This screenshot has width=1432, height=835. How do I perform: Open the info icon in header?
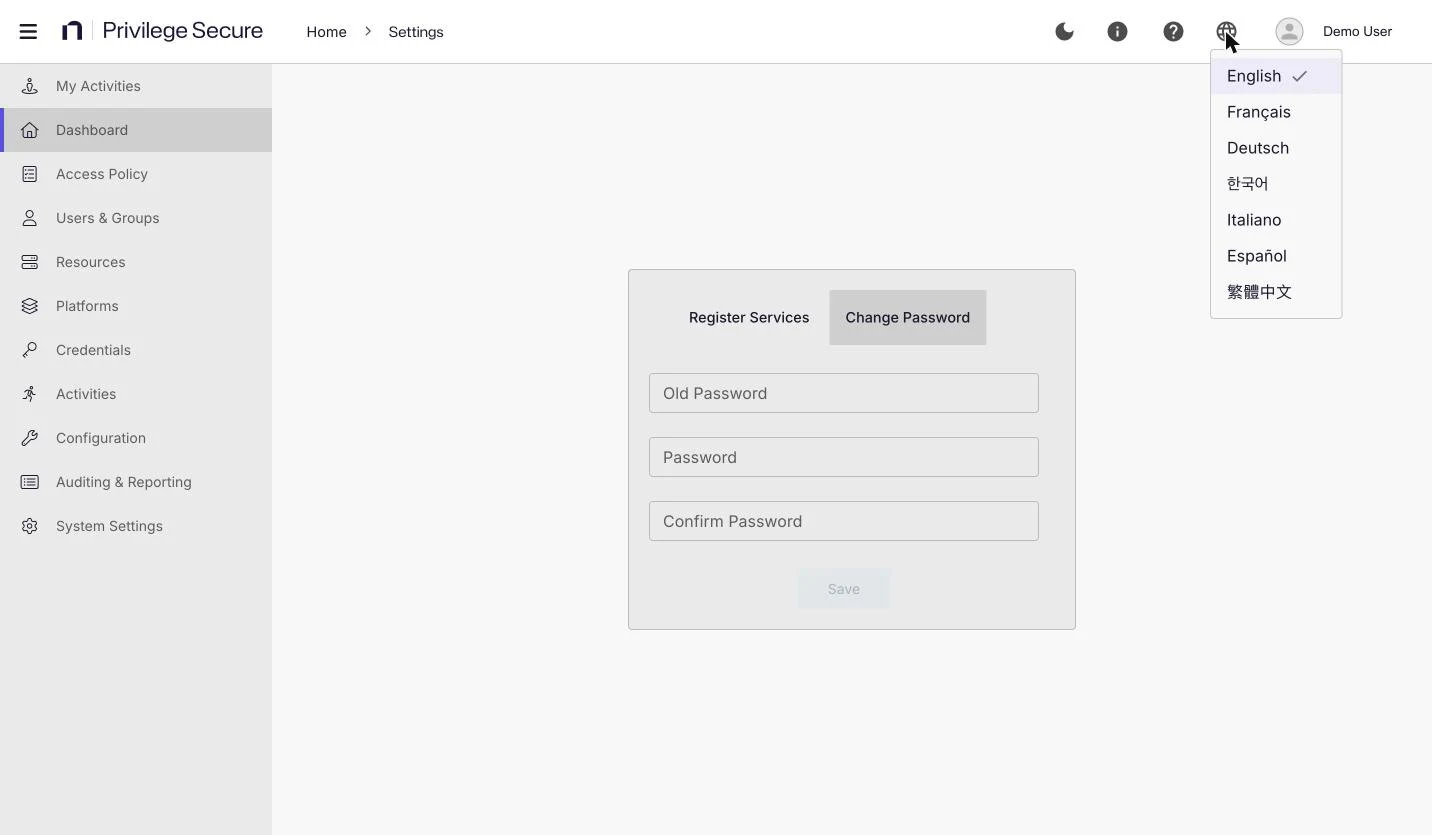pos(1117,31)
